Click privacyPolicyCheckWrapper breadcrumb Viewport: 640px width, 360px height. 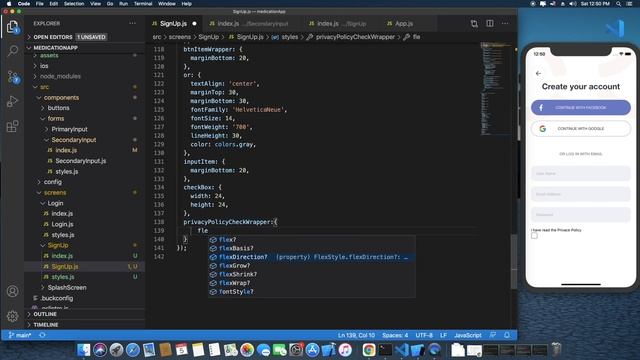[x=355, y=37]
